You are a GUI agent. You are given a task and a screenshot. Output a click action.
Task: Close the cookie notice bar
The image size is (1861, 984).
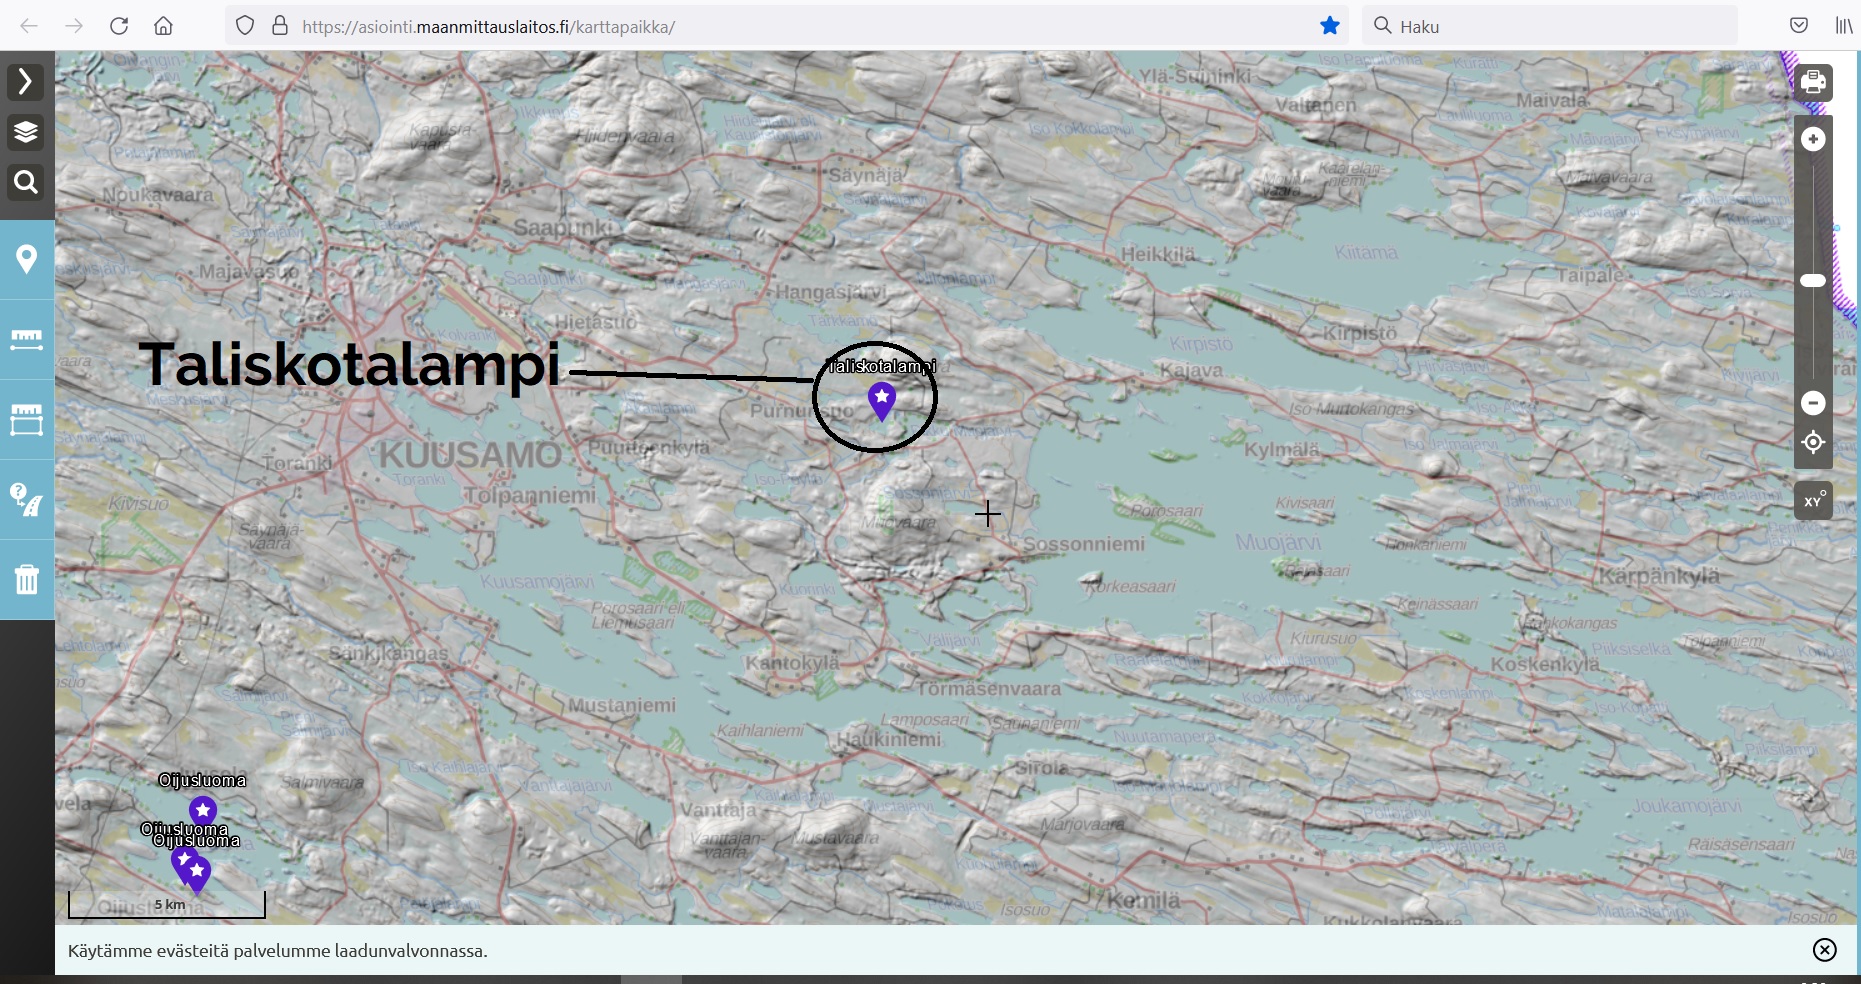(1825, 950)
